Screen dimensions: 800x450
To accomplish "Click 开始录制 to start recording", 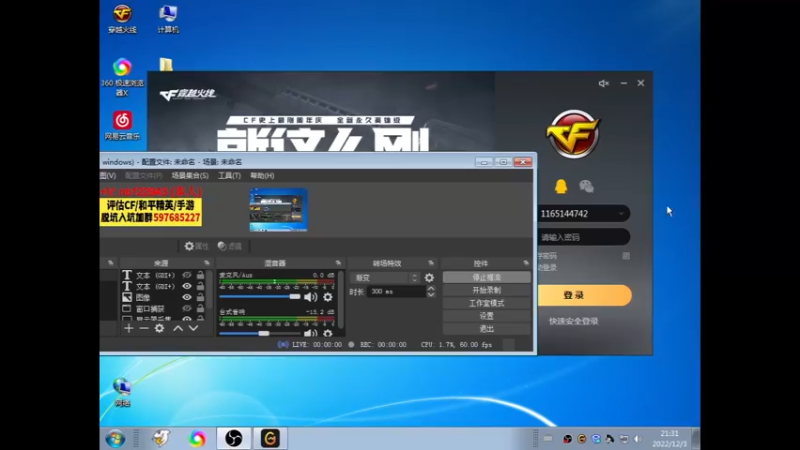I will [487, 290].
